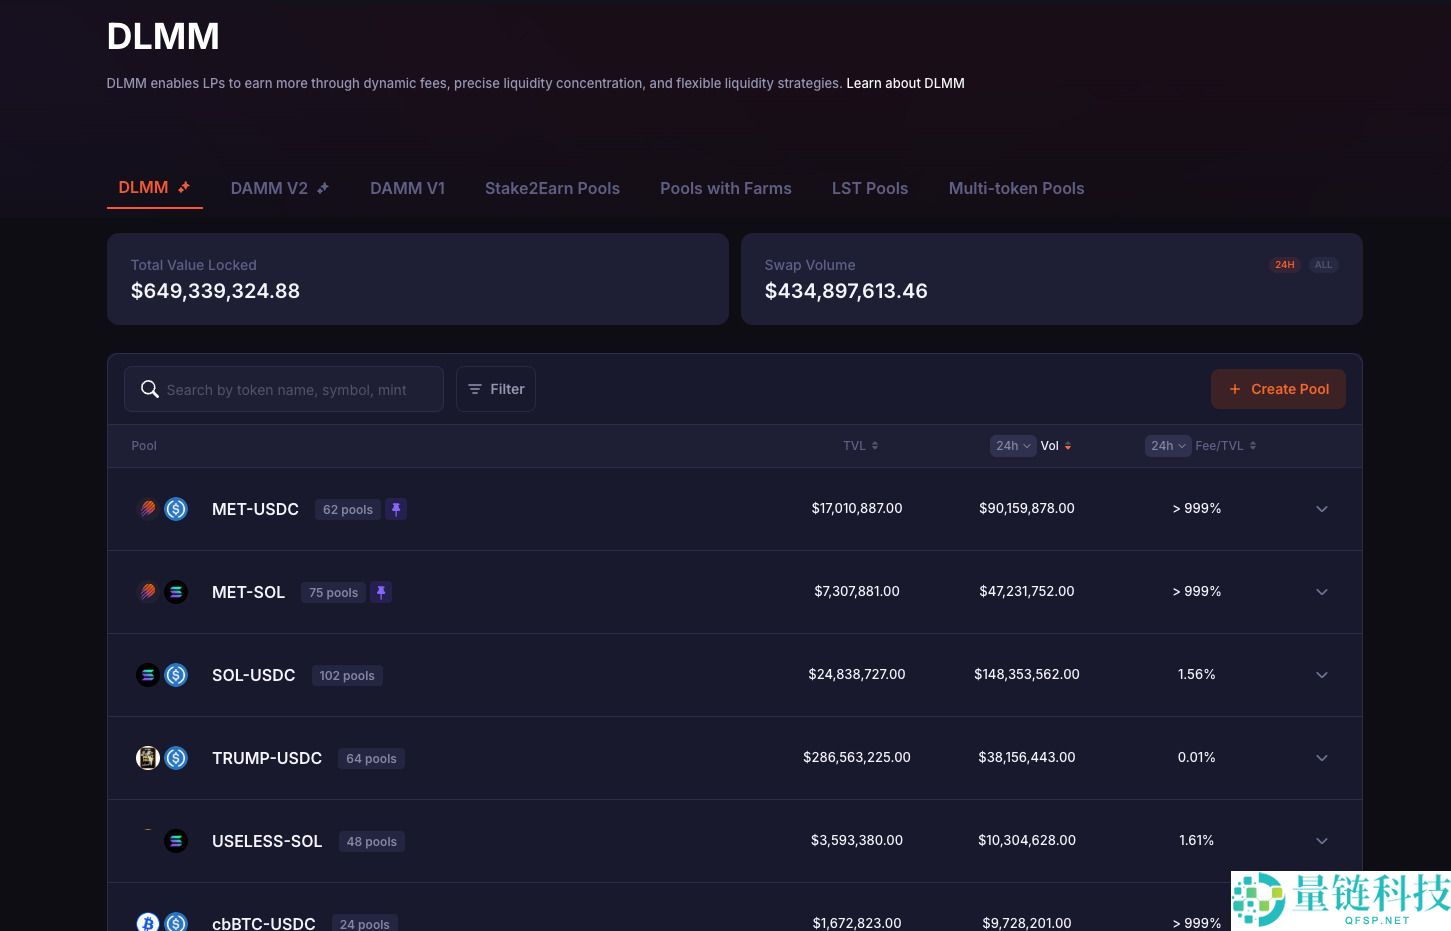Image resolution: width=1451 pixels, height=931 pixels.
Task: Click the magnifier icon in search box
Action: pos(150,389)
